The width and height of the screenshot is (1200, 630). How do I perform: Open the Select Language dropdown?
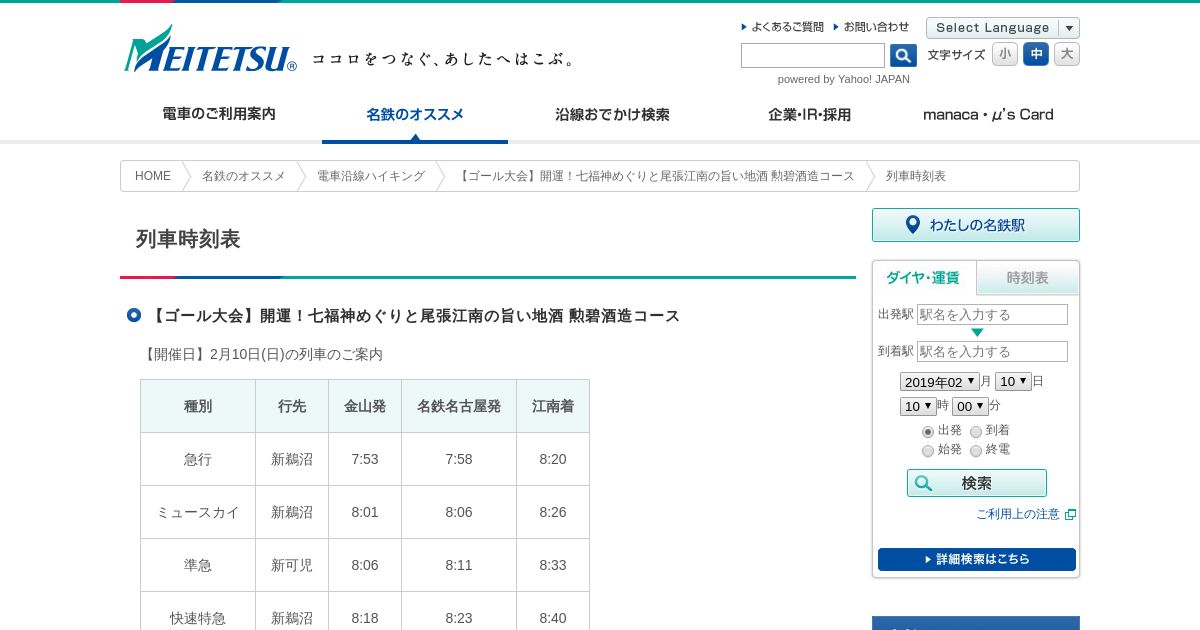1003,28
